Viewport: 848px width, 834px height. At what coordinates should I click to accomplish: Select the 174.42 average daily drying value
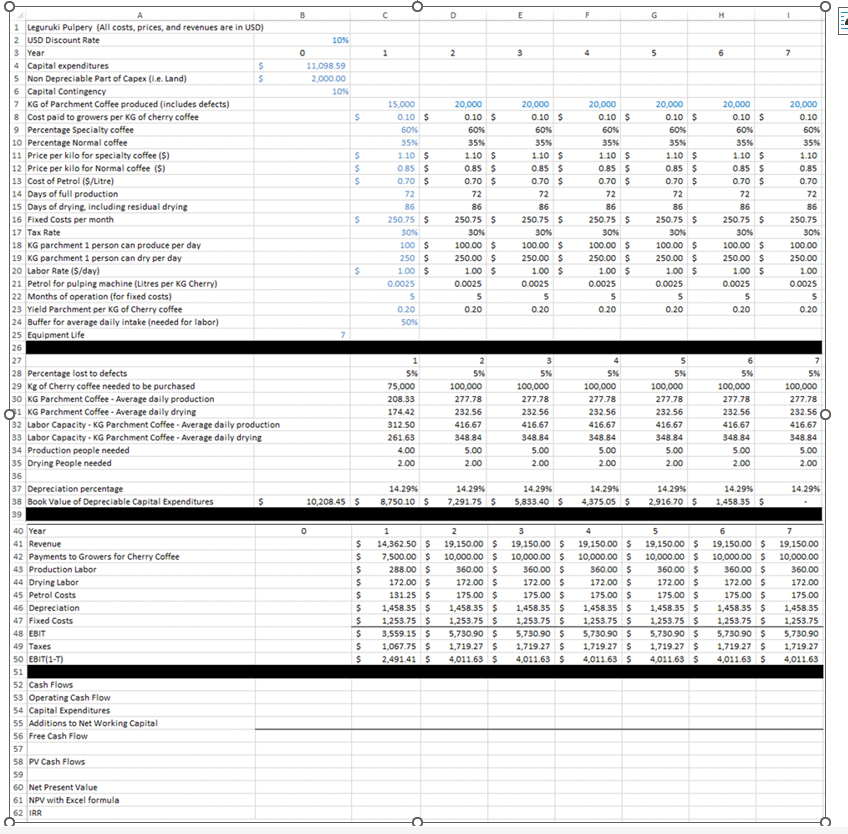pos(401,412)
